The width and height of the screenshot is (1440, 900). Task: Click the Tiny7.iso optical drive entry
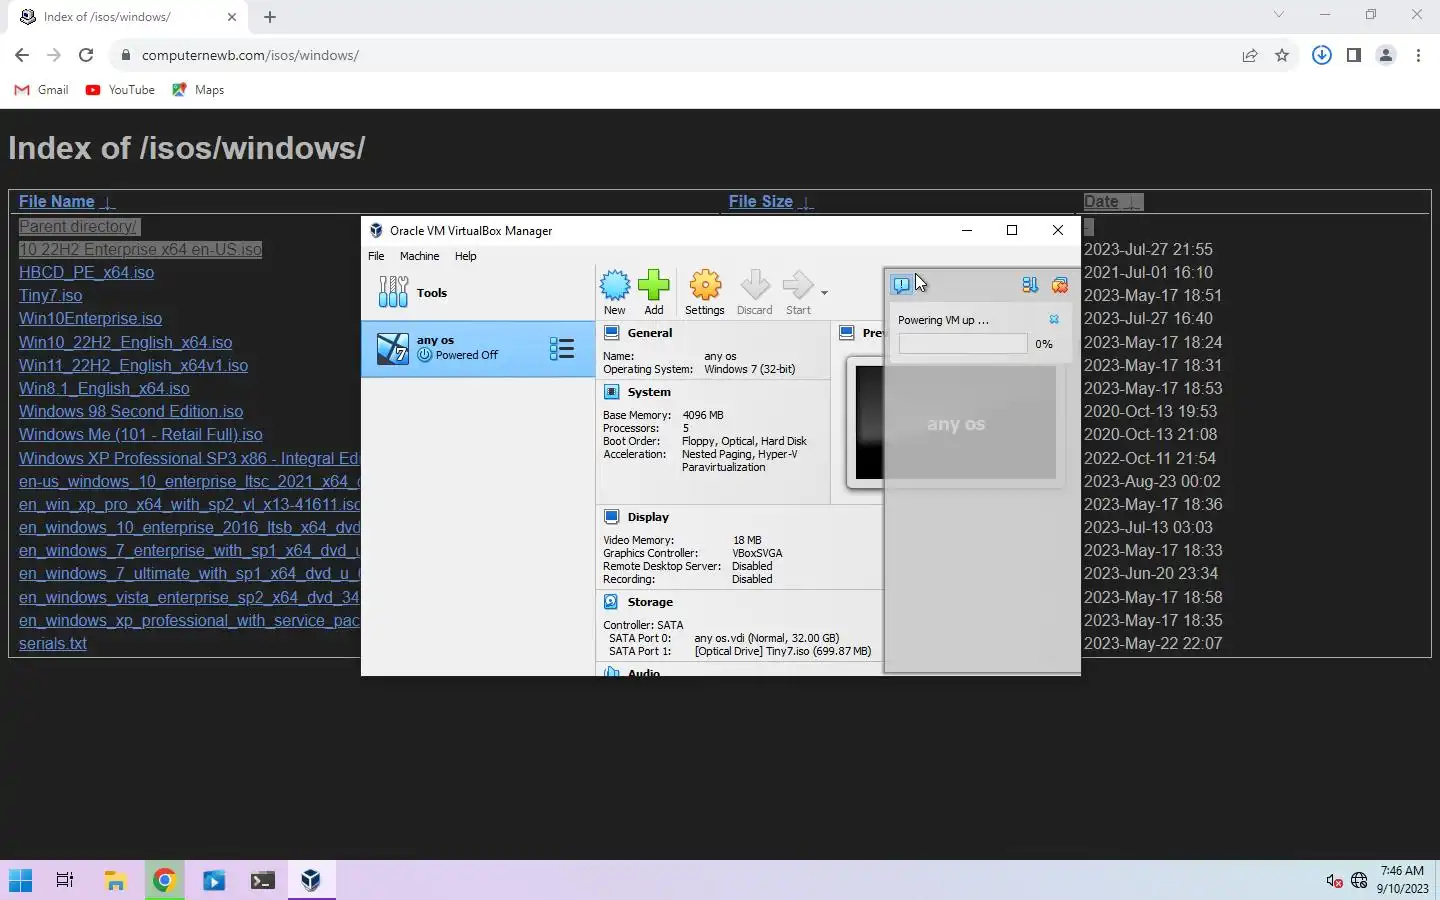tap(782, 651)
